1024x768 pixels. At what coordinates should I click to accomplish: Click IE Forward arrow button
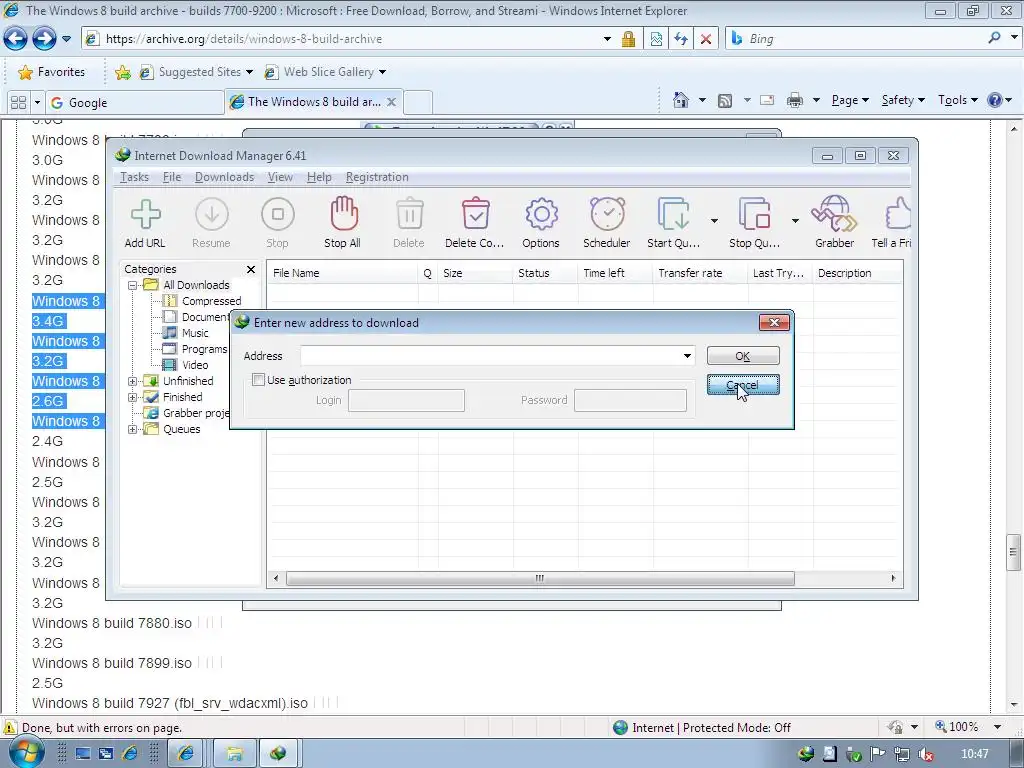[44, 39]
